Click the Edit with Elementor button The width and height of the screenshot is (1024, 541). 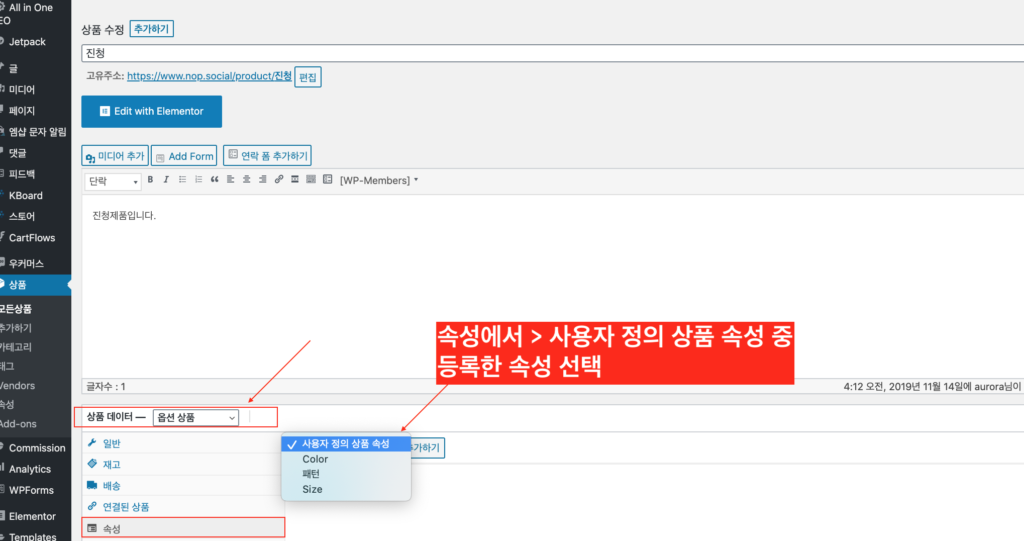[x=151, y=111]
